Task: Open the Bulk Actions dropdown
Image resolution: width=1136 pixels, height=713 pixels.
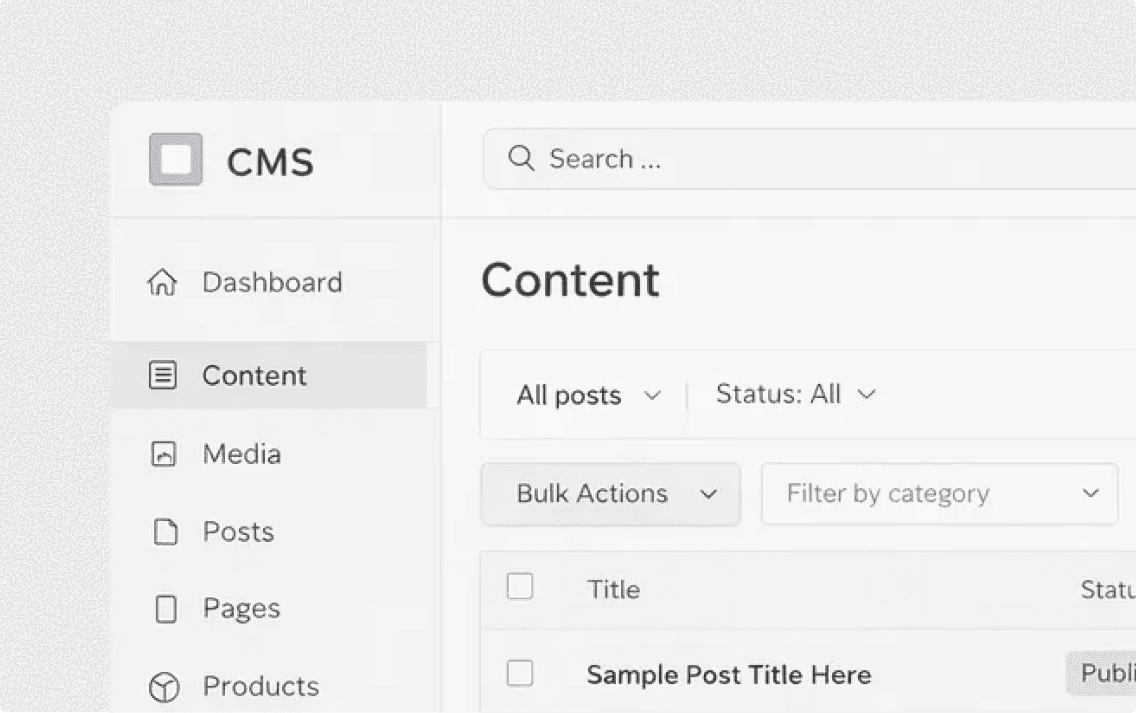Action: 611,494
